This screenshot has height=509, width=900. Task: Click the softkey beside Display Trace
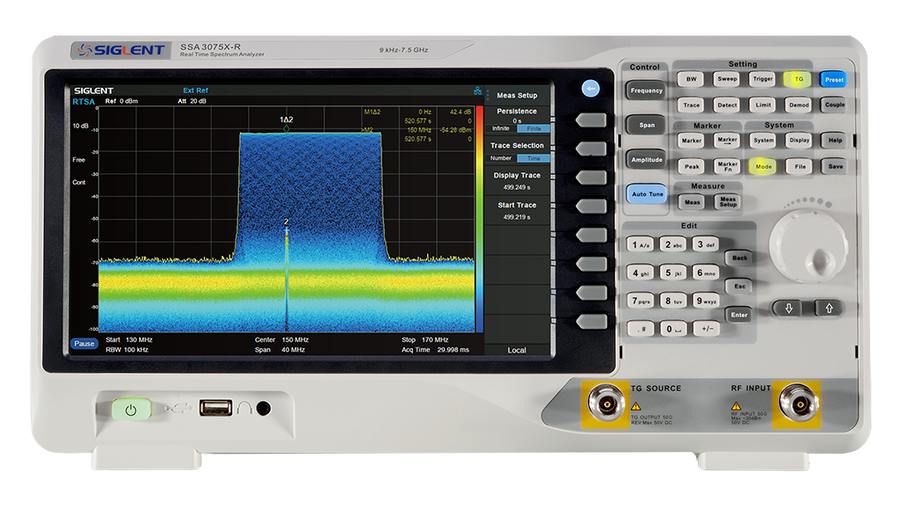point(591,177)
